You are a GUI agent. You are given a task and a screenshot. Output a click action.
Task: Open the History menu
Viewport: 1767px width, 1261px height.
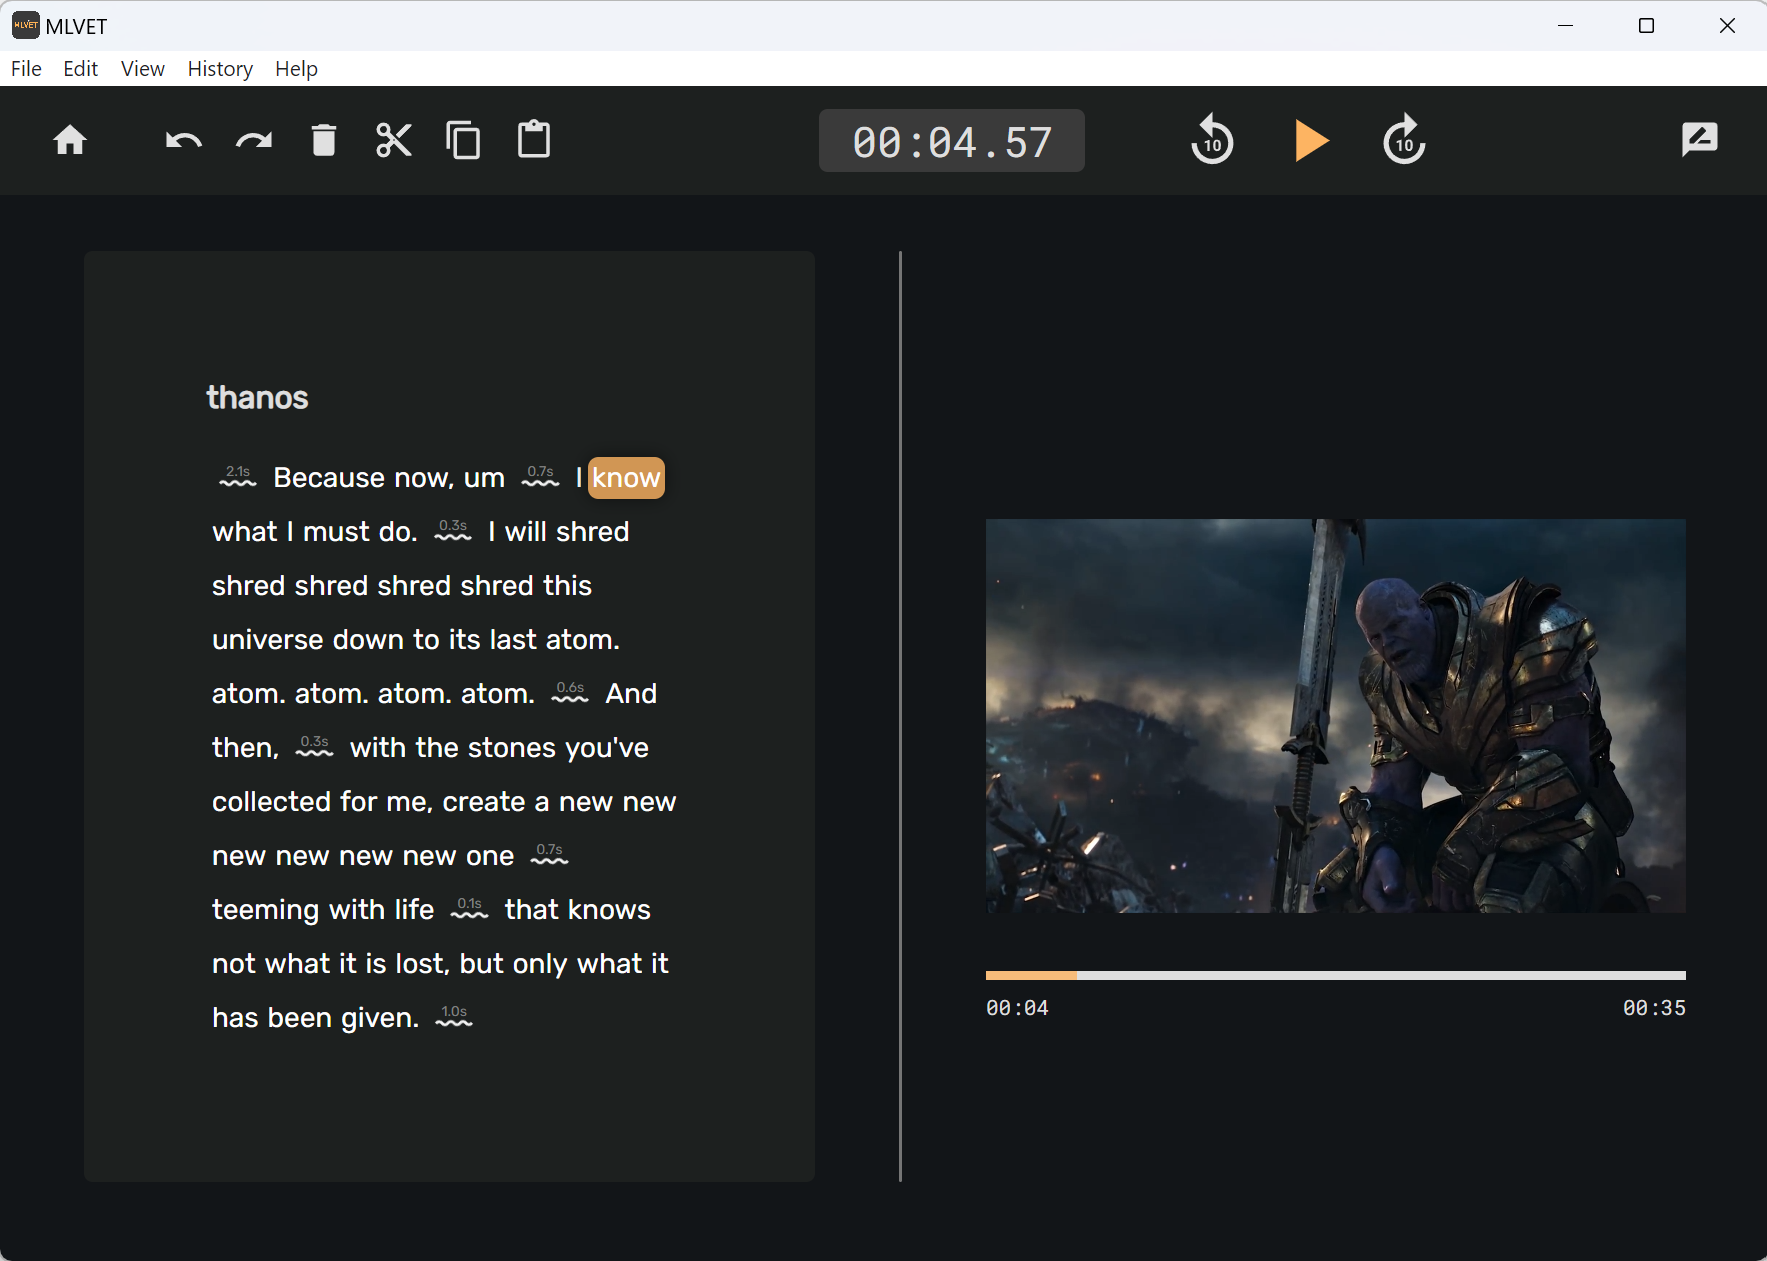click(220, 68)
